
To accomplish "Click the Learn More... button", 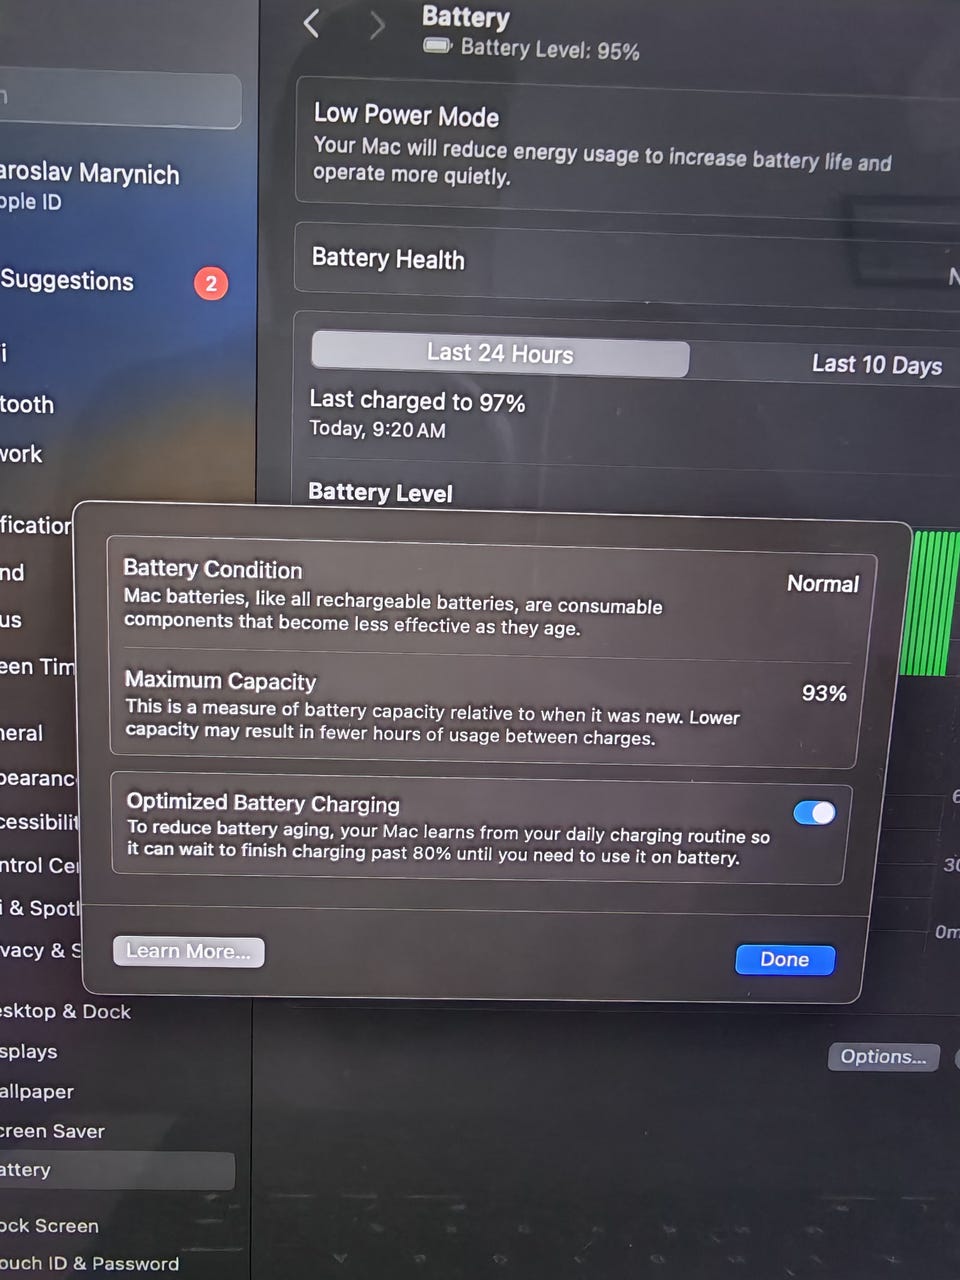I will coord(189,951).
